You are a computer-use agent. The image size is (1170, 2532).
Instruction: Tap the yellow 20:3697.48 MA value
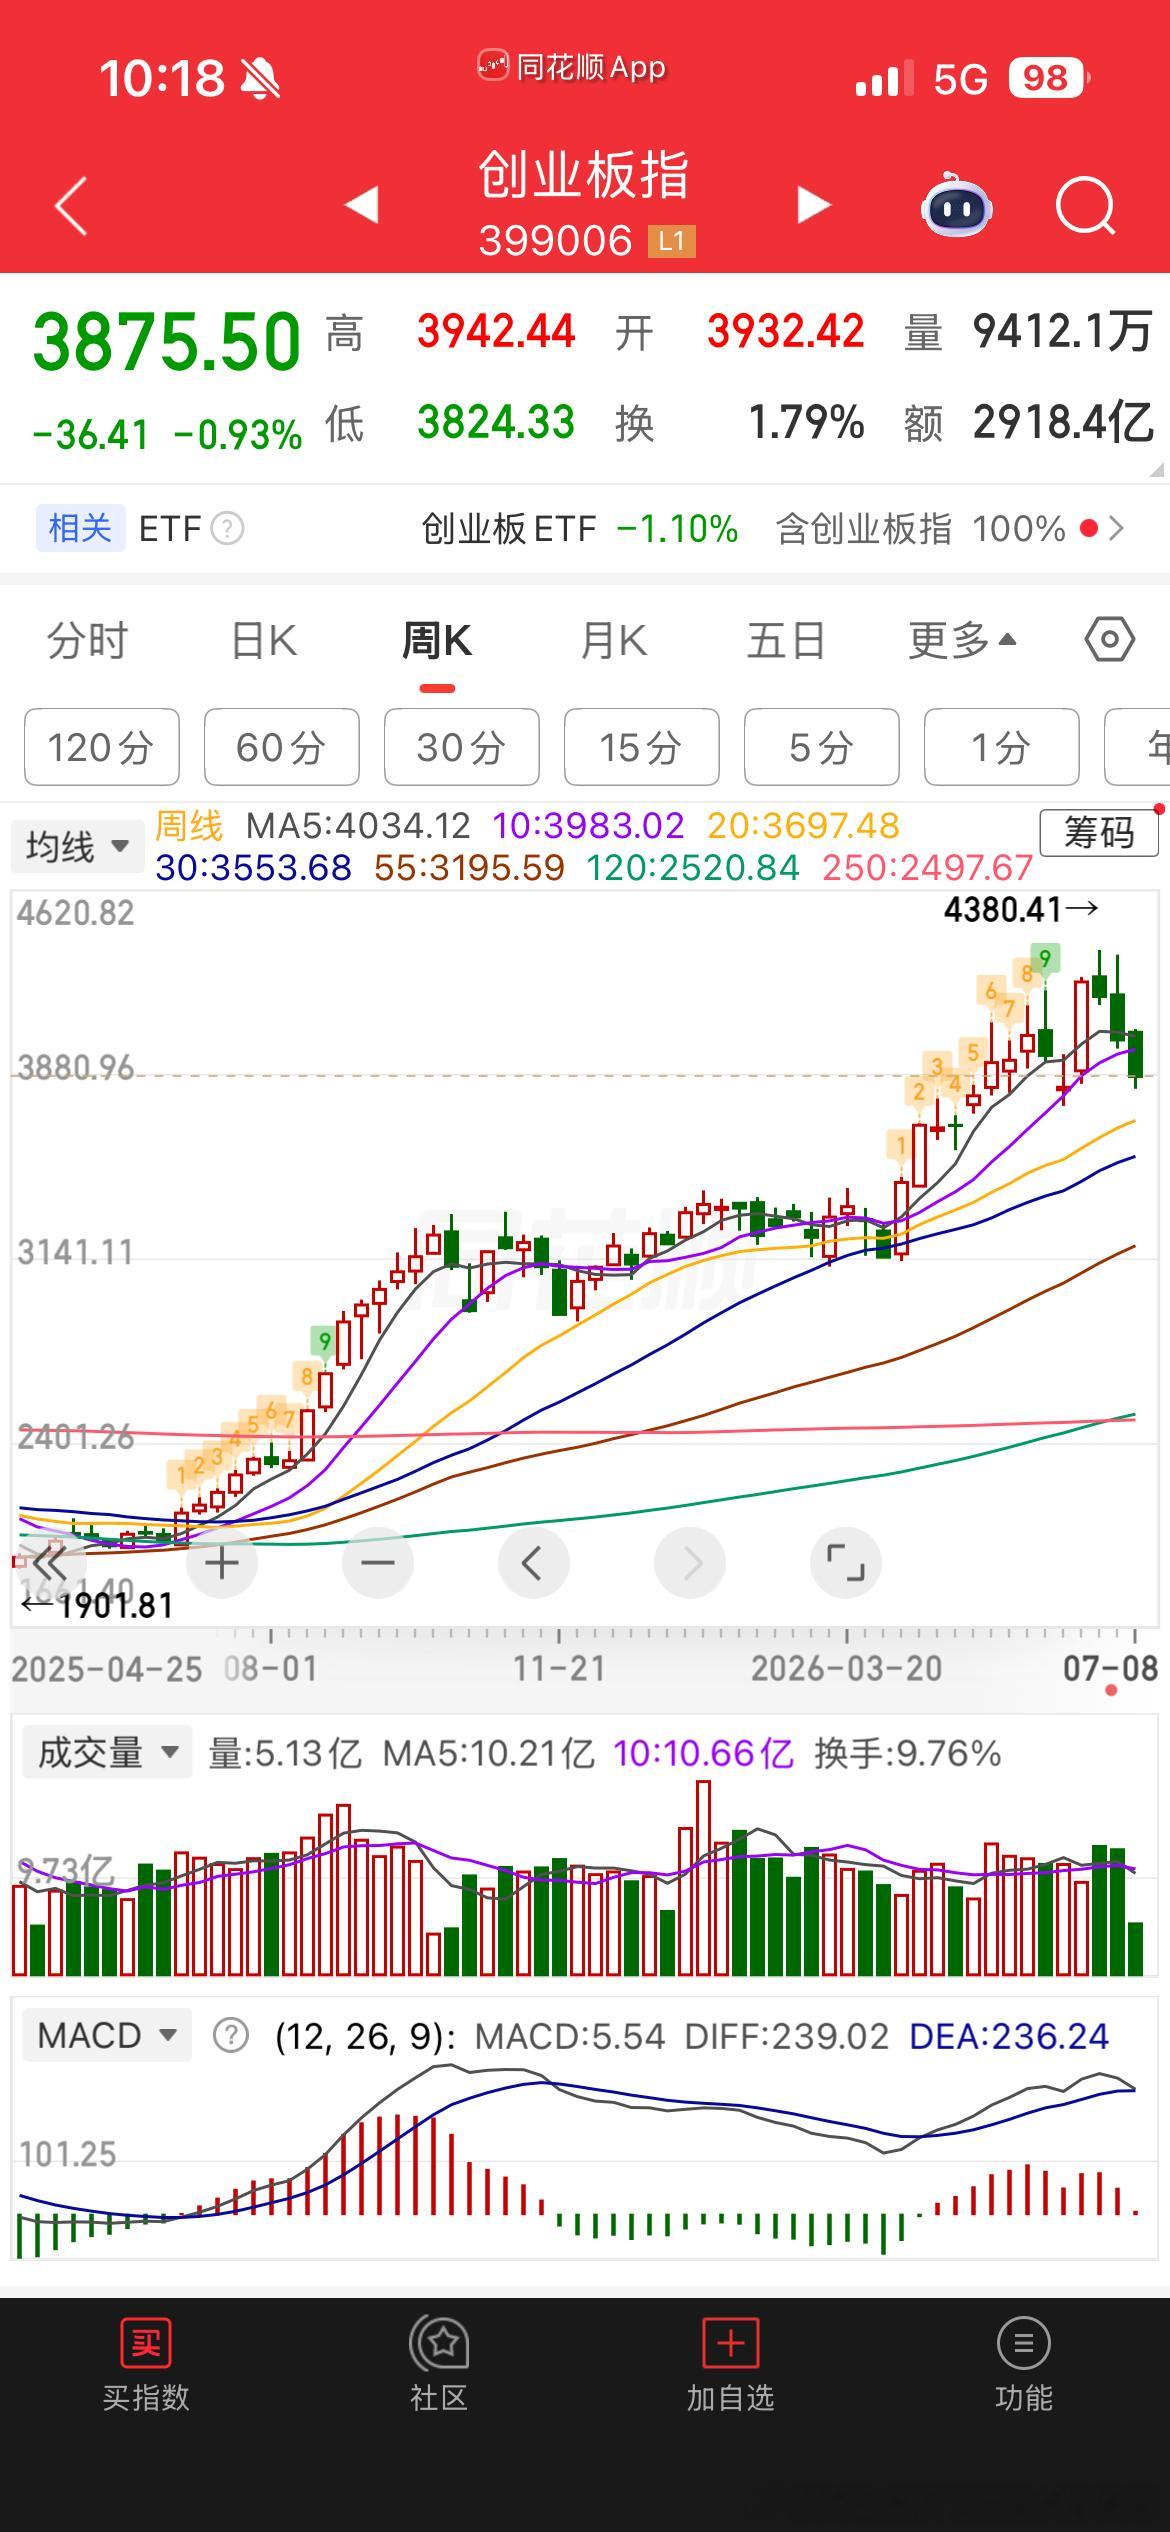tap(803, 826)
